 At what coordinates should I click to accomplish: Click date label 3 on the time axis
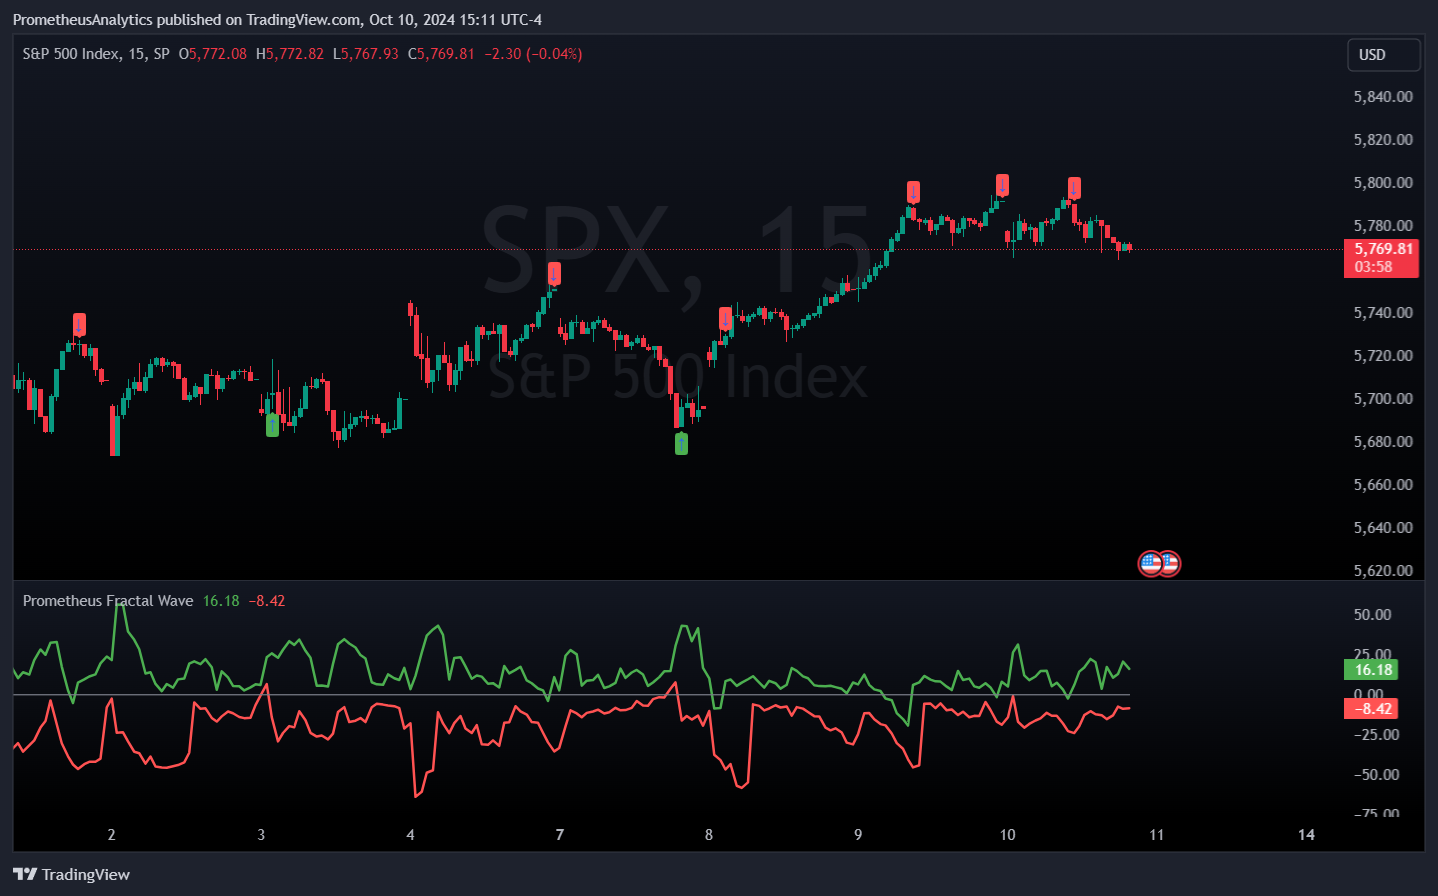261,835
